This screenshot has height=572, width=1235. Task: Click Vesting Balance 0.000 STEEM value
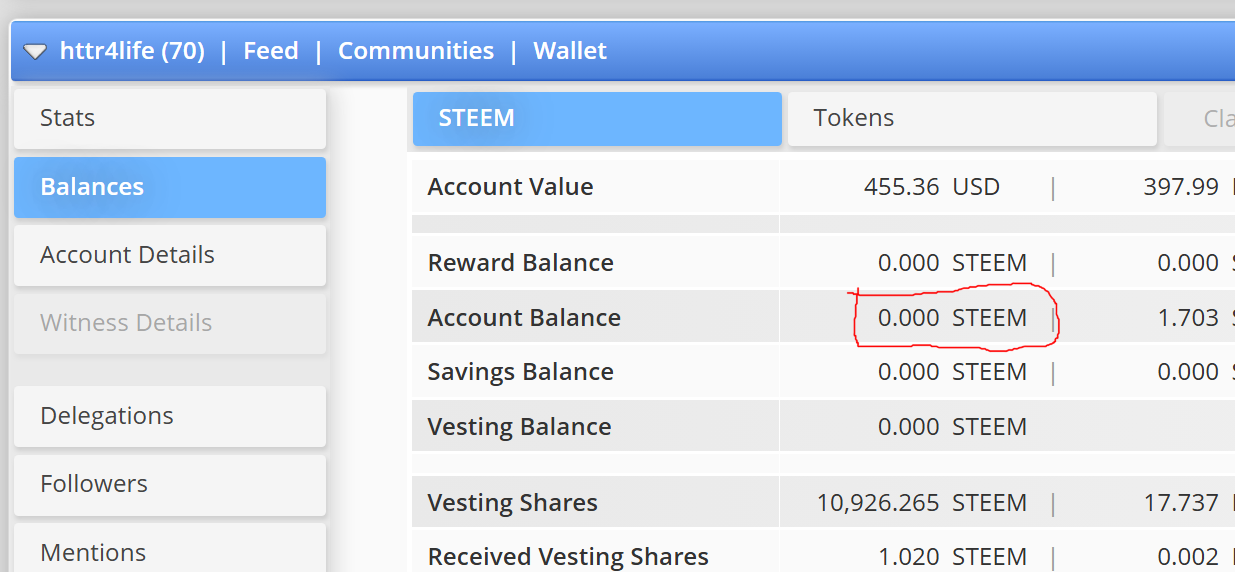[x=952, y=427]
